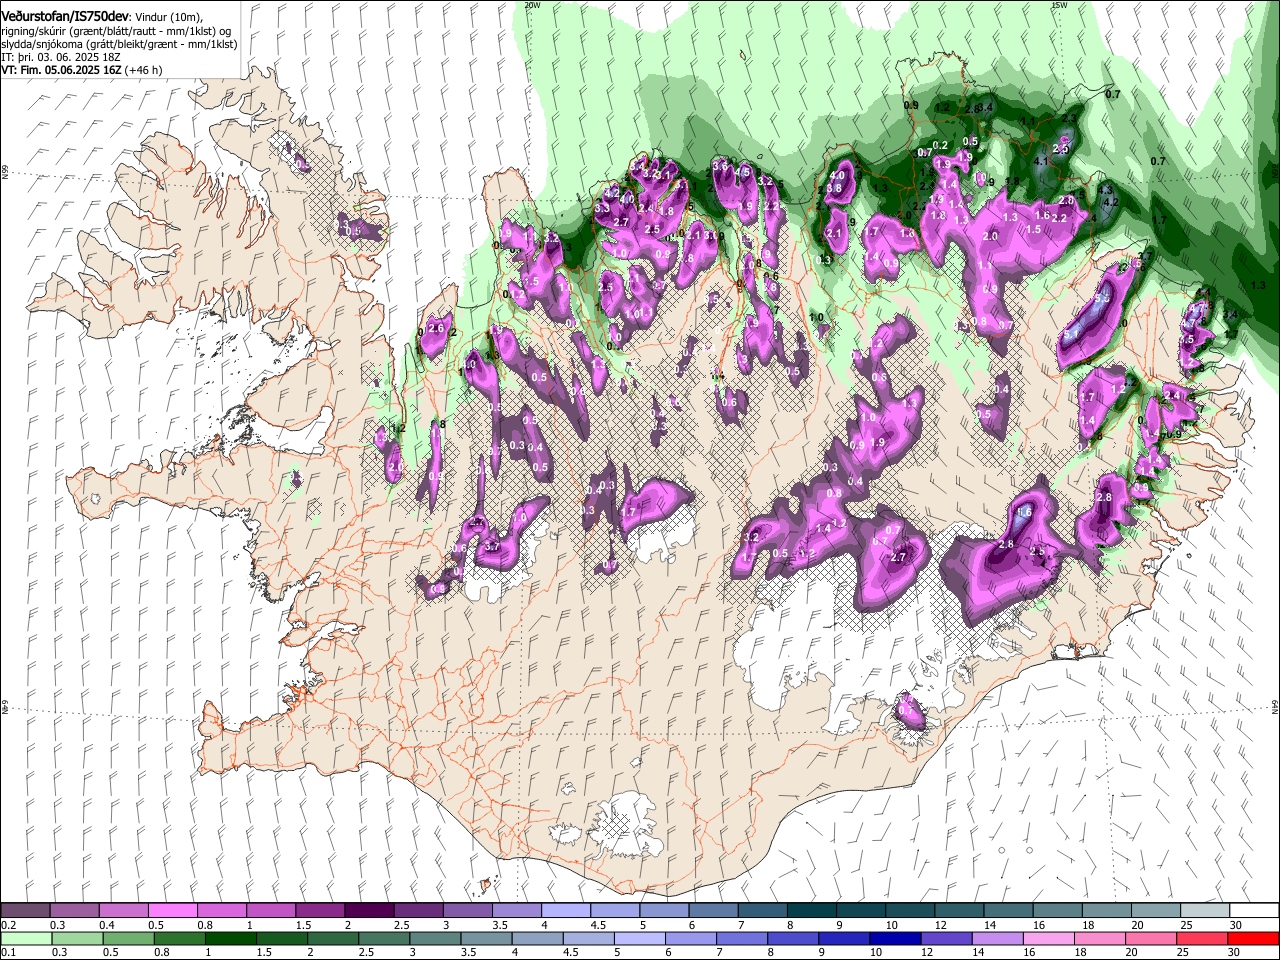1280x960 pixels.
Task: Click the 5.1 precipitation value on the map
Action: (1071, 334)
